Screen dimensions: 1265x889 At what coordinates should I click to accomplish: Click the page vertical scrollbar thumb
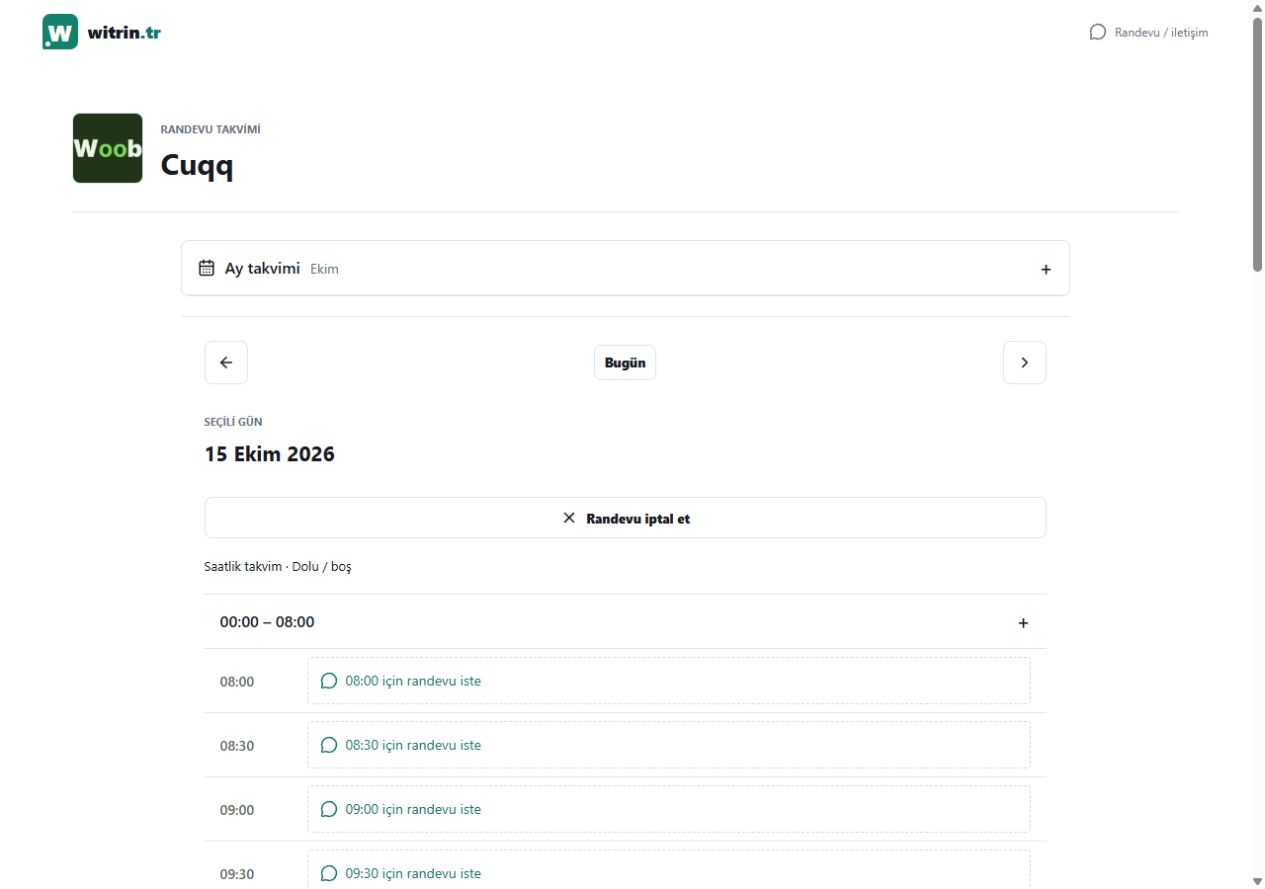1258,143
